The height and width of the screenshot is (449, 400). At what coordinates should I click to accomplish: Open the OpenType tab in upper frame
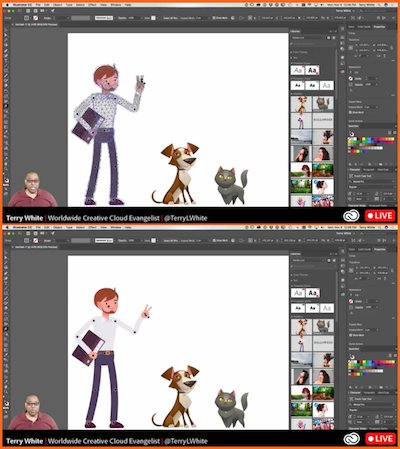(x=383, y=170)
